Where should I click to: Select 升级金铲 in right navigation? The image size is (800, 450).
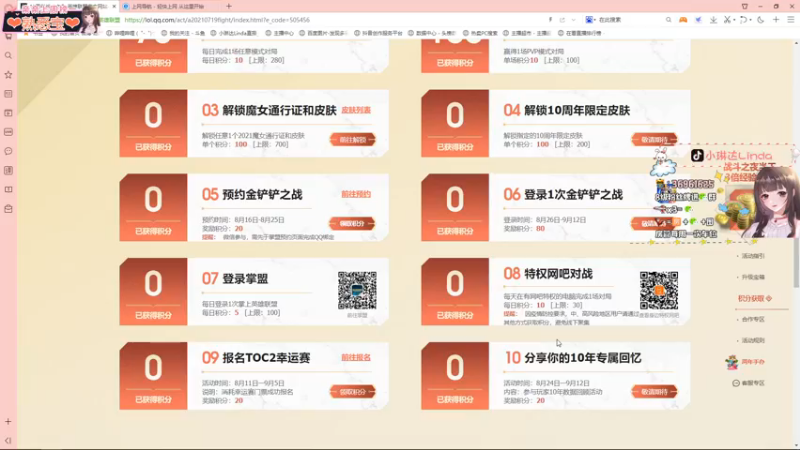point(753,277)
